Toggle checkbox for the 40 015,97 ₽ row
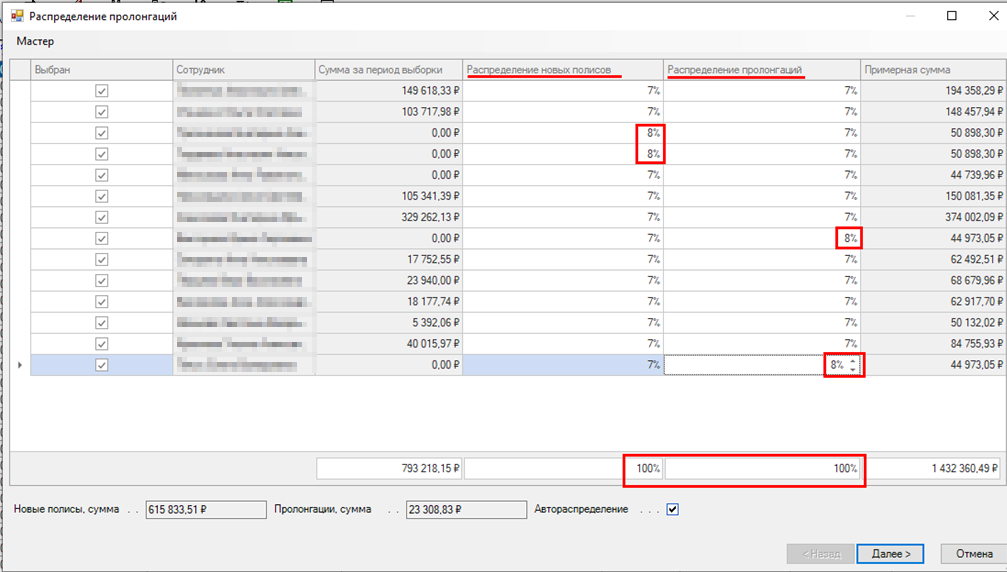This screenshot has height=572, width=1007. [x=101, y=343]
